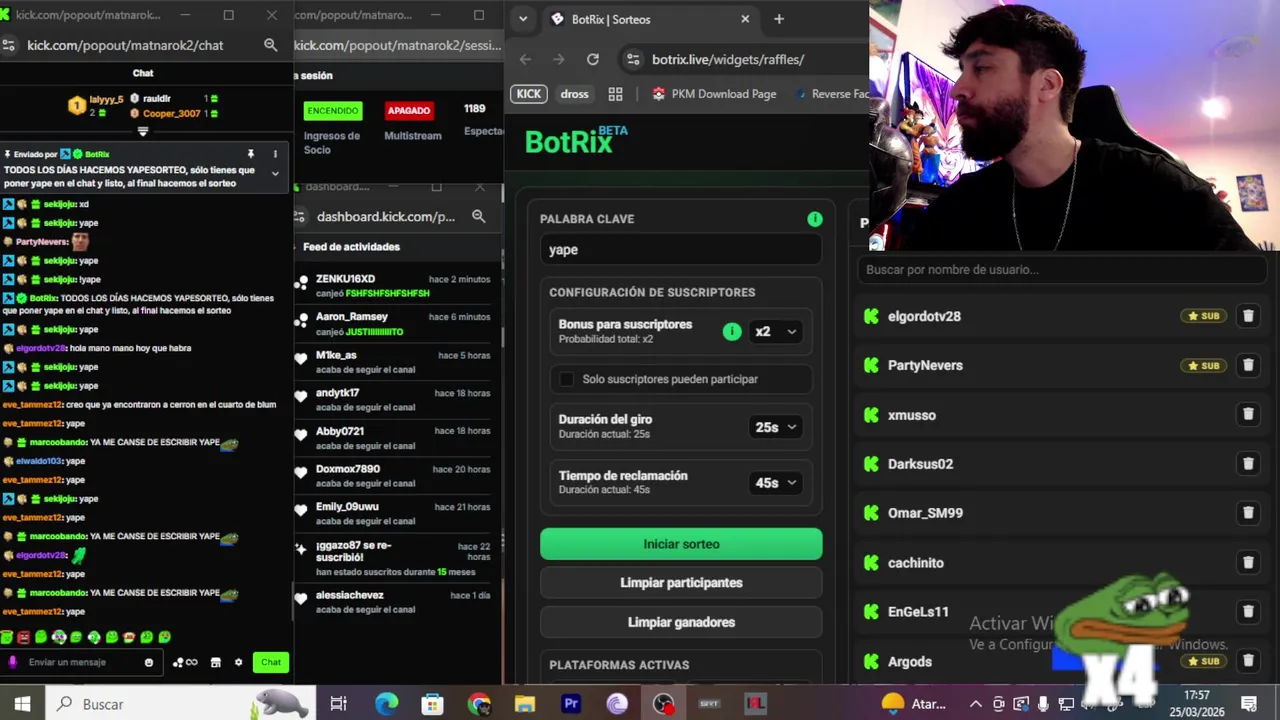This screenshot has height=720, width=1280.
Task: Click the SUB badge next to elgordotv28
Action: pos(1204,316)
